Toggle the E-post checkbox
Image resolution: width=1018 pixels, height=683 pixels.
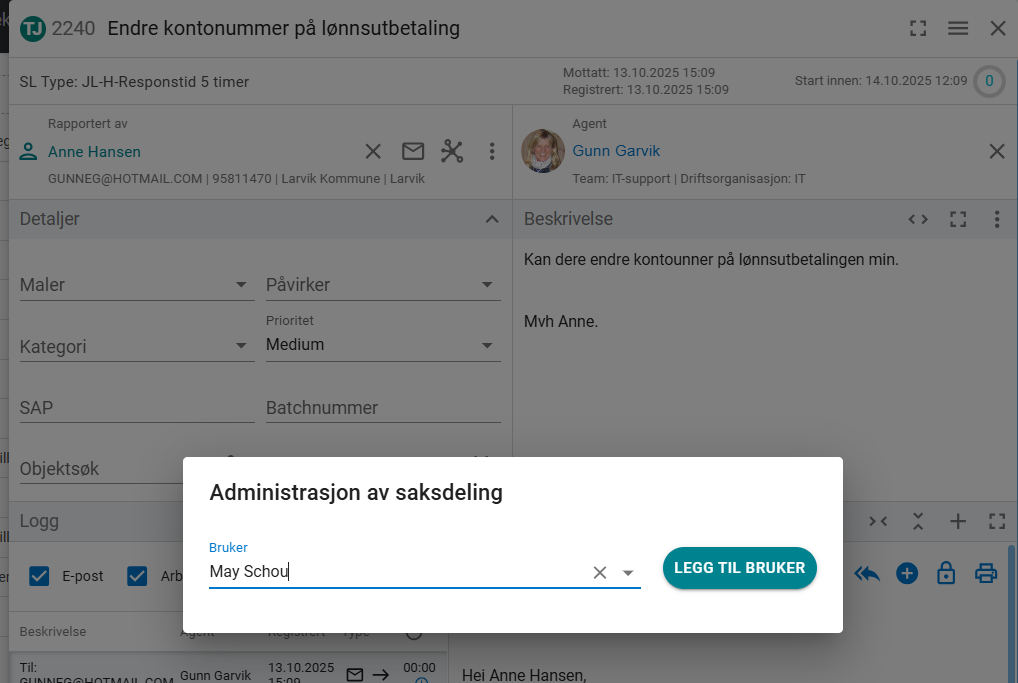tap(40, 576)
